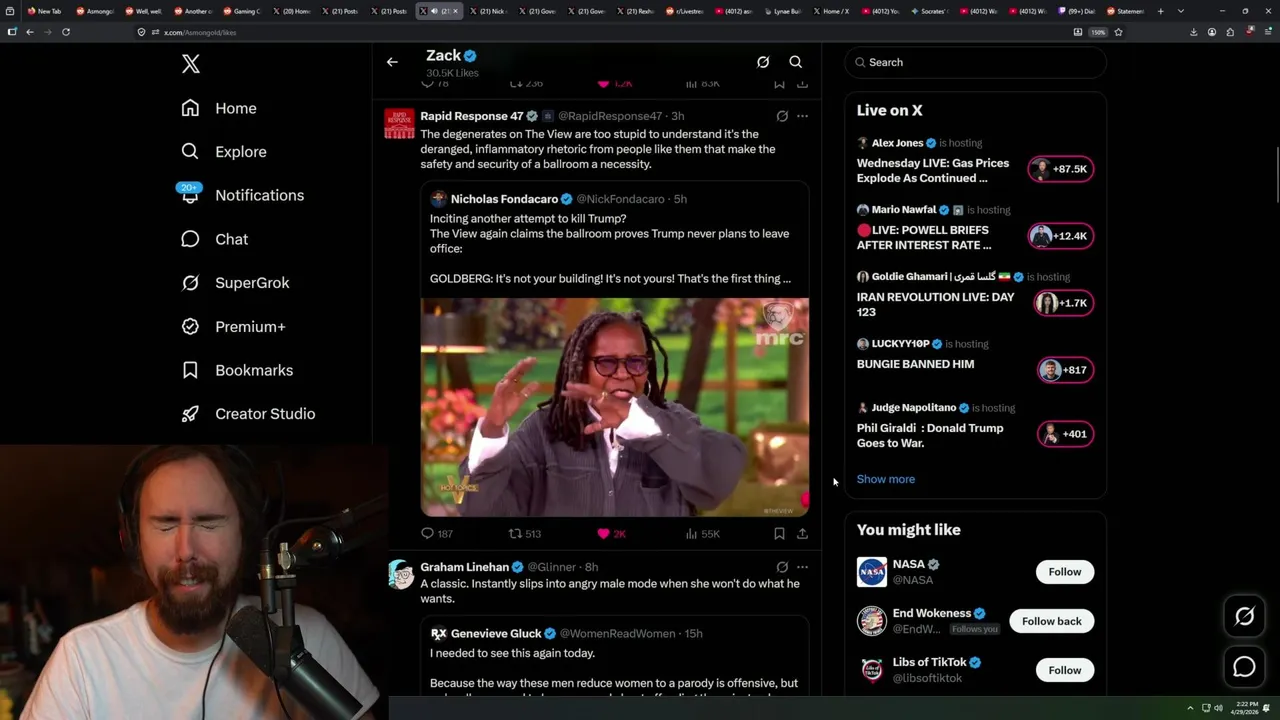Expand the system tray hidden icons chevron

(1192, 708)
